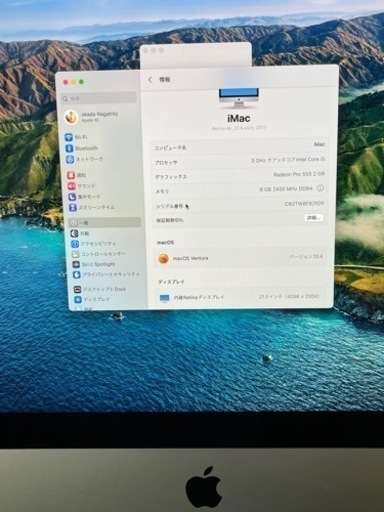Select General (一般) in the sidebar
Image resolution: width=384 pixels, height=512 pixels.
click(105, 222)
